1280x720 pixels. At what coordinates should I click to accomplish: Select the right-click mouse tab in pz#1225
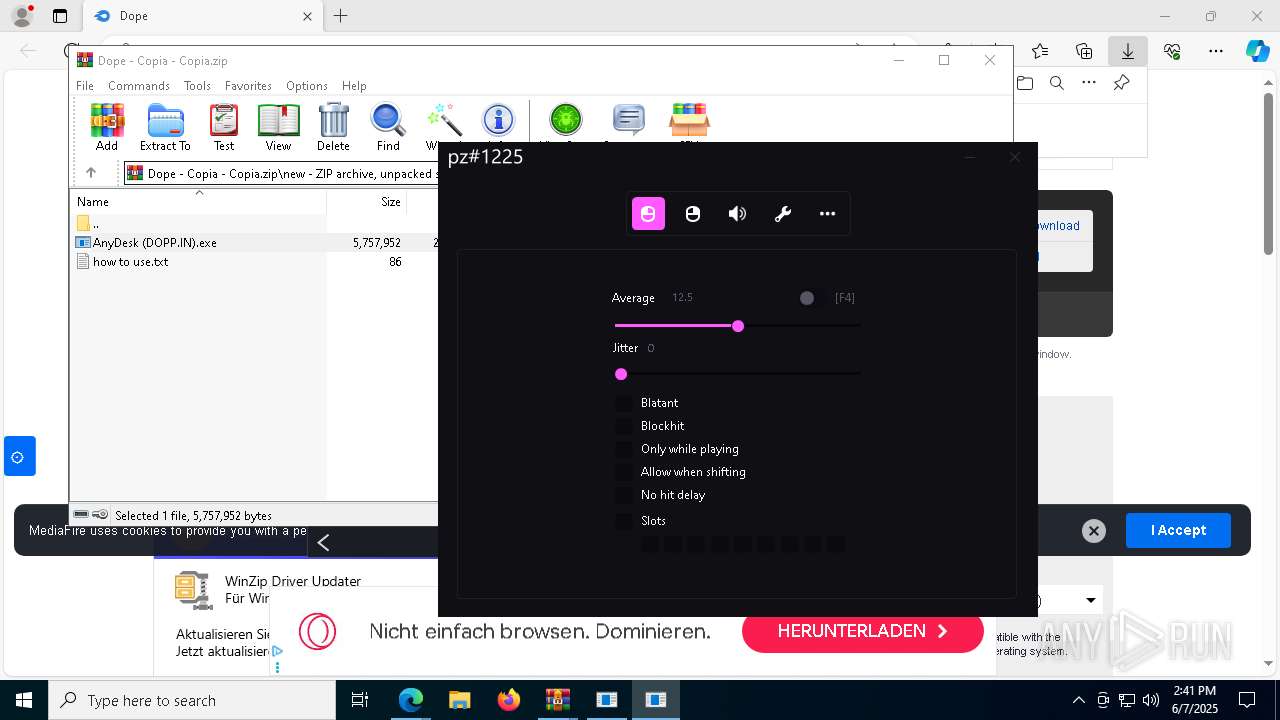(693, 213)
